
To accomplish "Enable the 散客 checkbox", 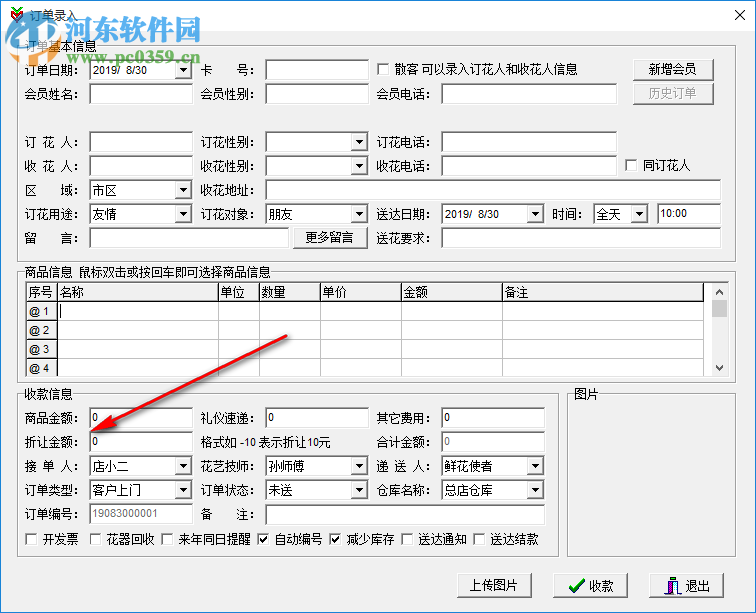I will 383,69.
